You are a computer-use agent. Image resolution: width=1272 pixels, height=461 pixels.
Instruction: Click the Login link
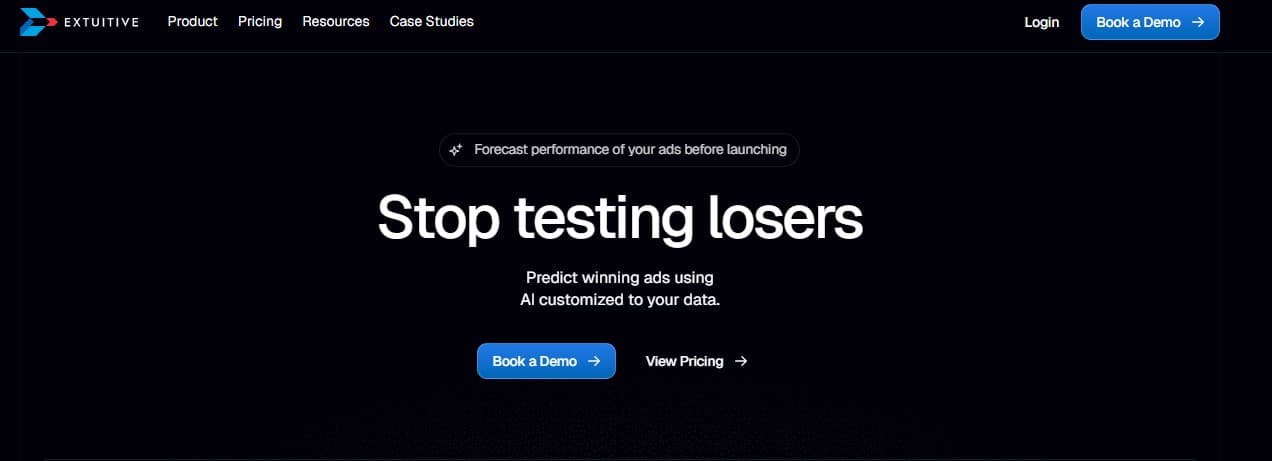(x=1042, y=22)
